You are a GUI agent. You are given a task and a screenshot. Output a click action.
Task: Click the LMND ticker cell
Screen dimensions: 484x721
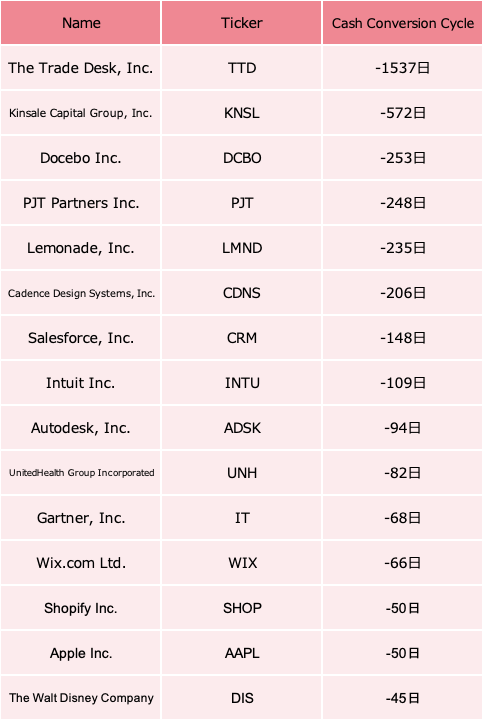coord(241,248)
